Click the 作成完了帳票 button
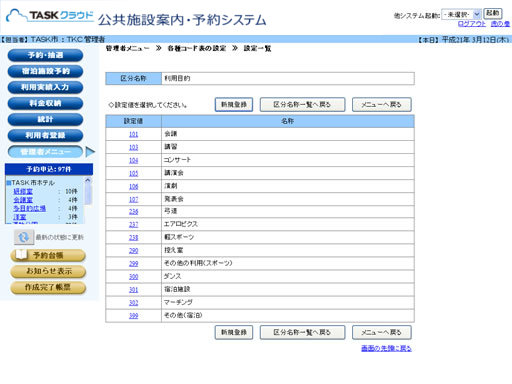512x384 pixels. tap(48, 287)
